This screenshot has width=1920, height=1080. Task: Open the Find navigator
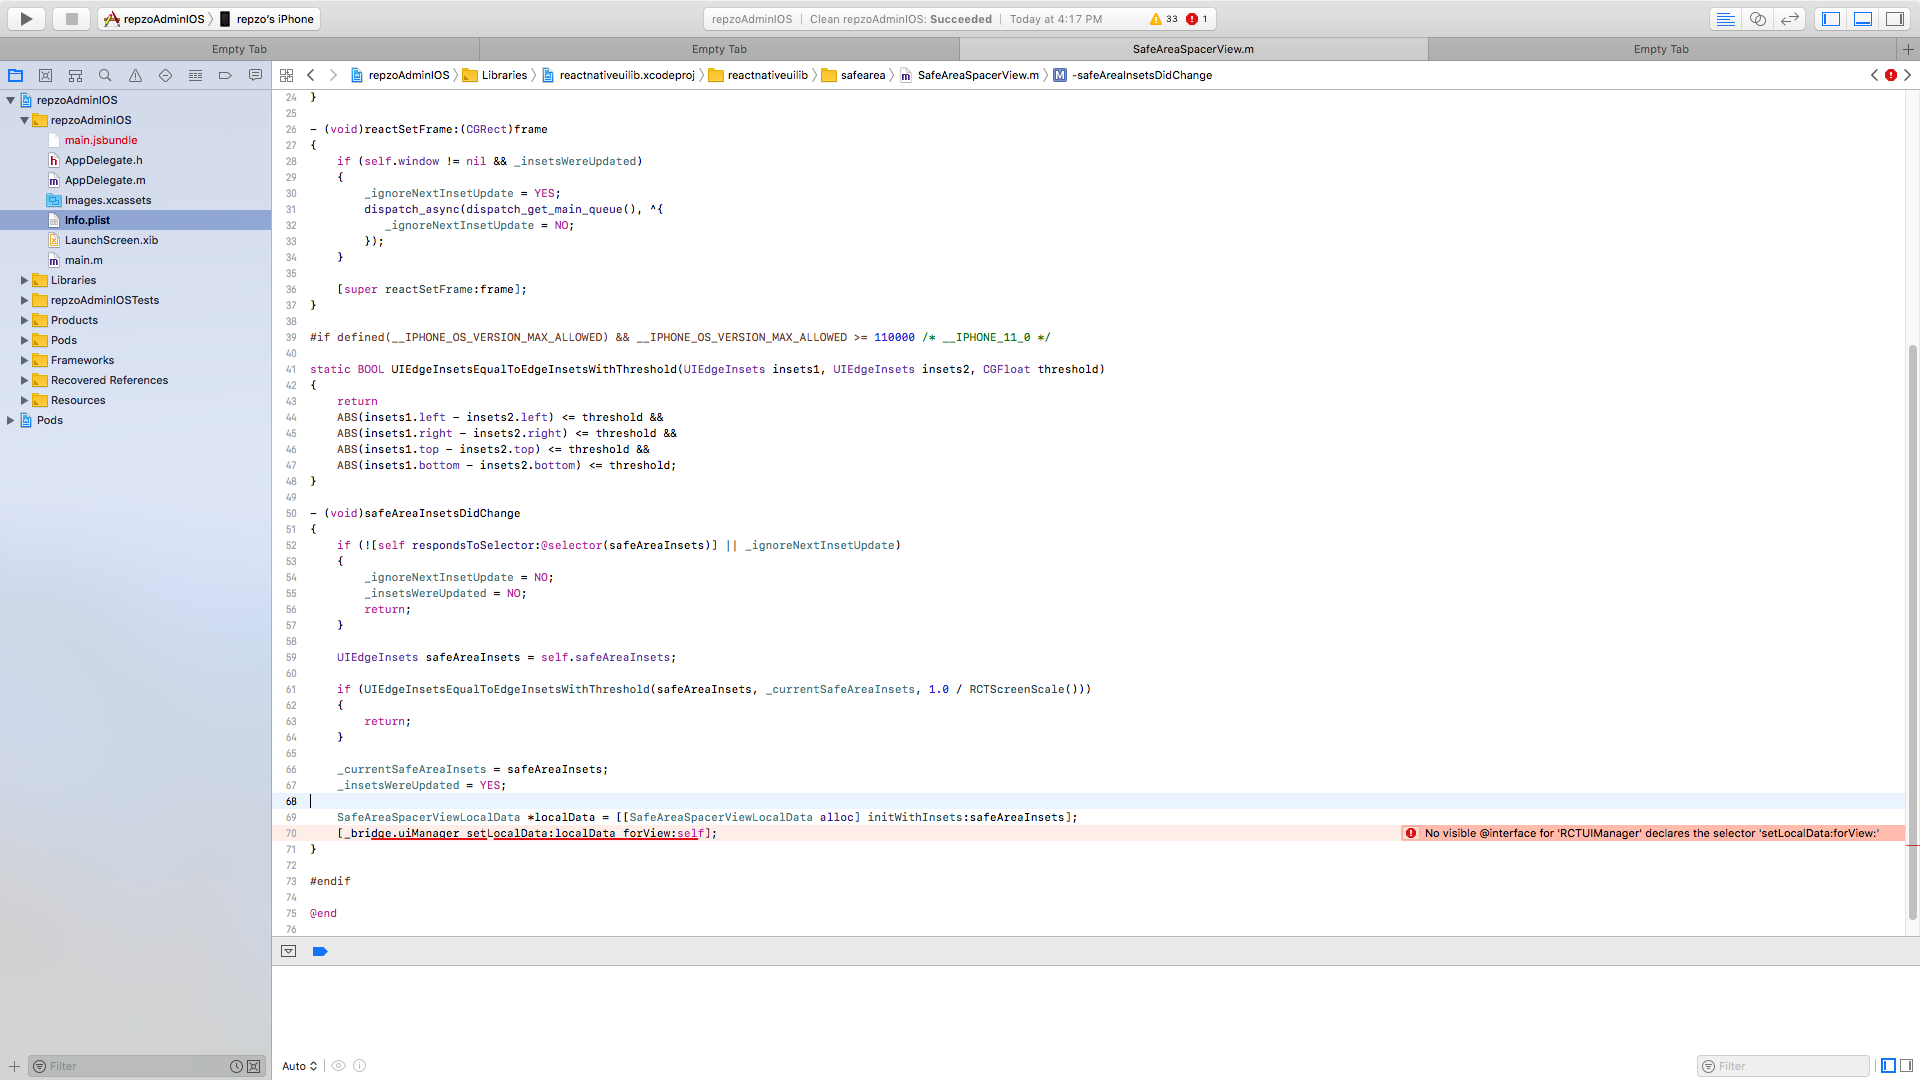(x=105, y=75)
